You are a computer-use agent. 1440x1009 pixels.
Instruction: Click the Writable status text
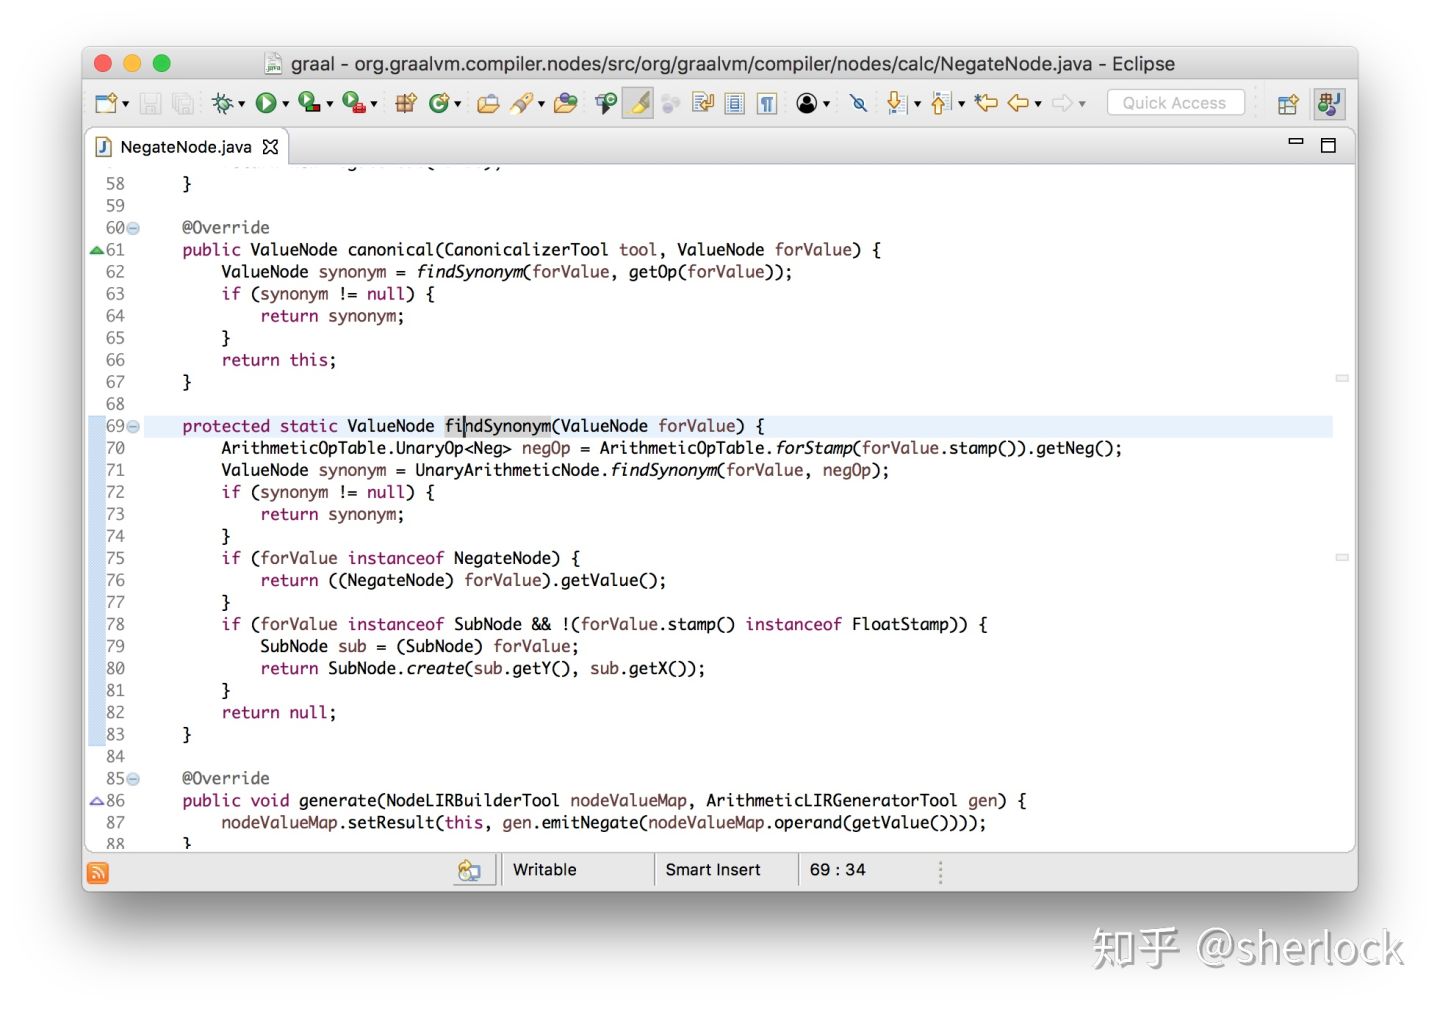tap(545, 870)
